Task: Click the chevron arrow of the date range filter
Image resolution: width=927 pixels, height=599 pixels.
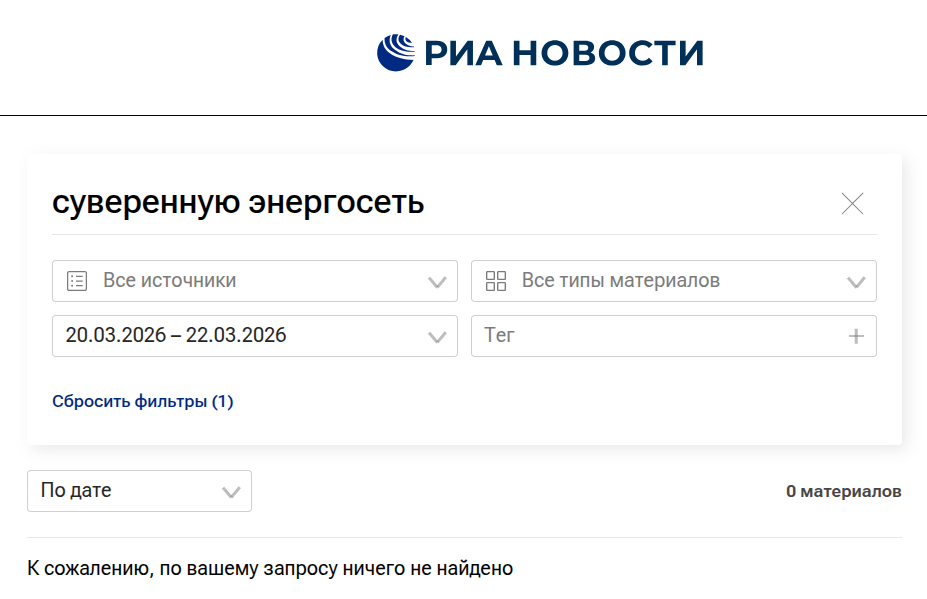Action: pos(437,337)
